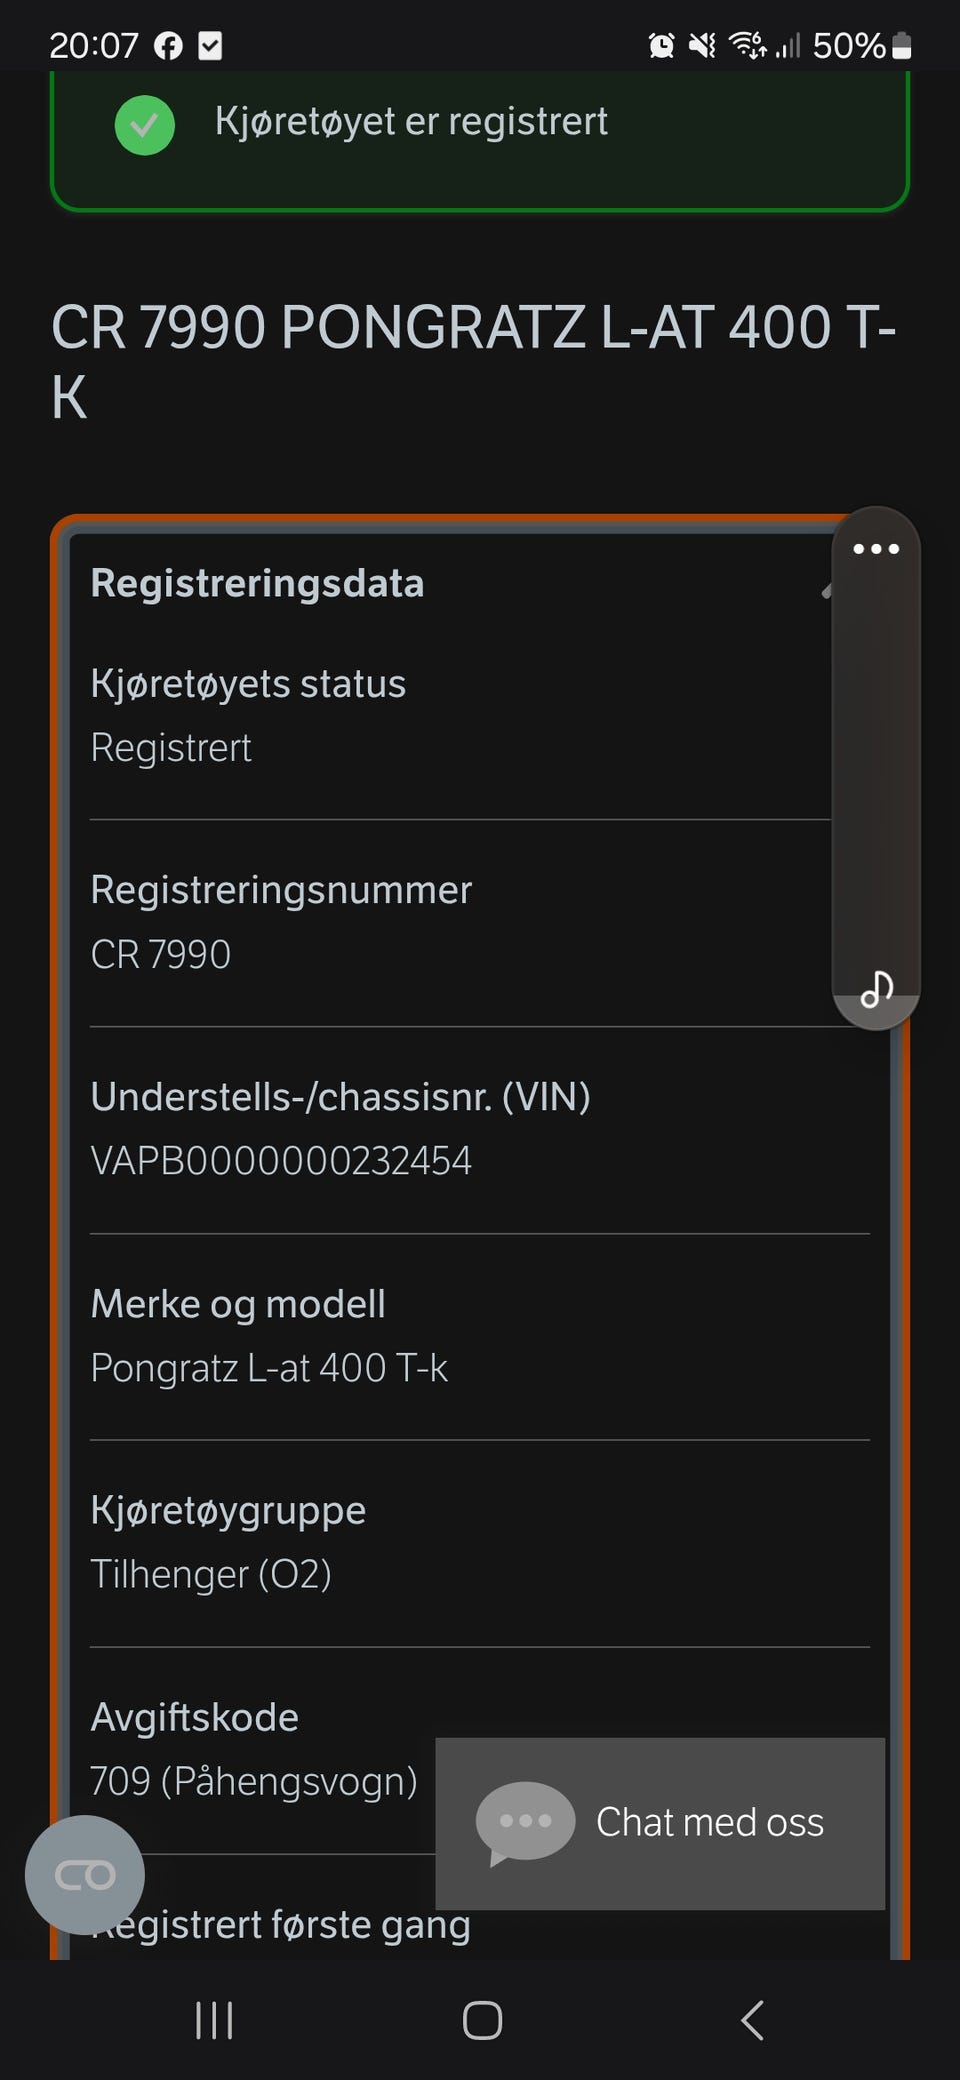Image resolution: width=960 pixels, height=2080 pixels.
Task: Tap the chat speech bubble icon
Action: tap(525, 1822)
